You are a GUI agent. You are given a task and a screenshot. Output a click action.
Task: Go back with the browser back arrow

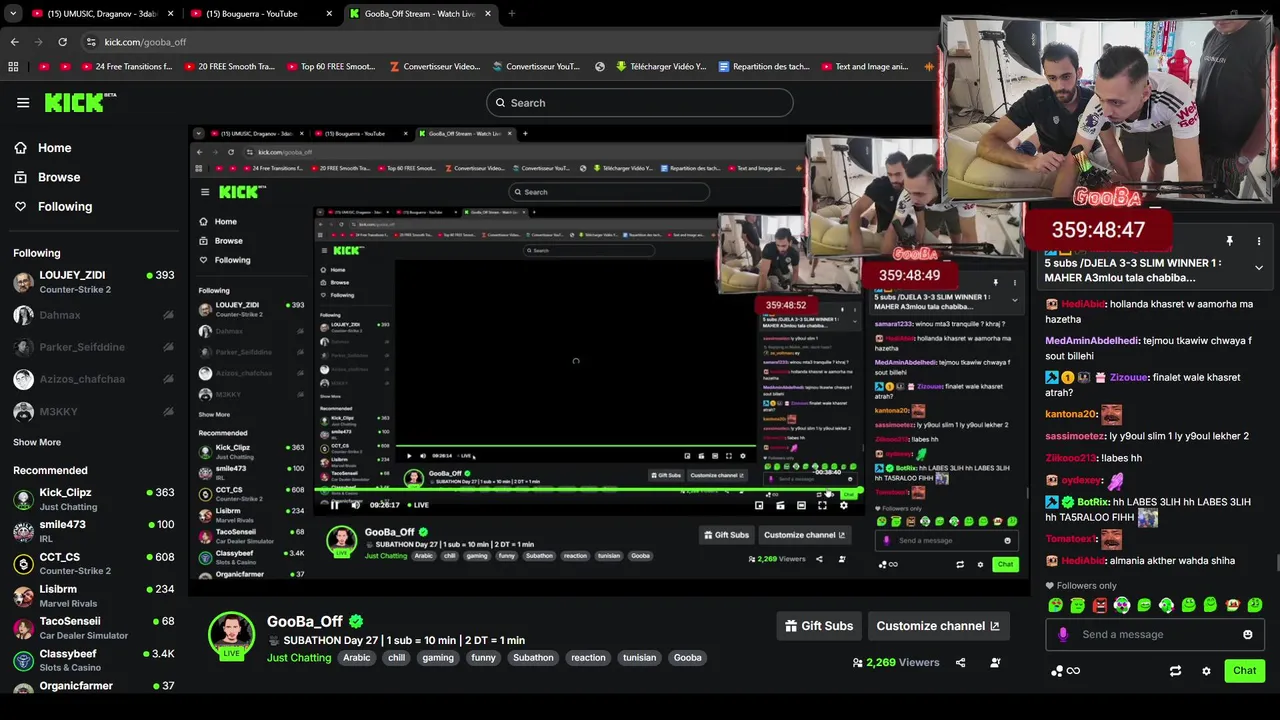14,42
